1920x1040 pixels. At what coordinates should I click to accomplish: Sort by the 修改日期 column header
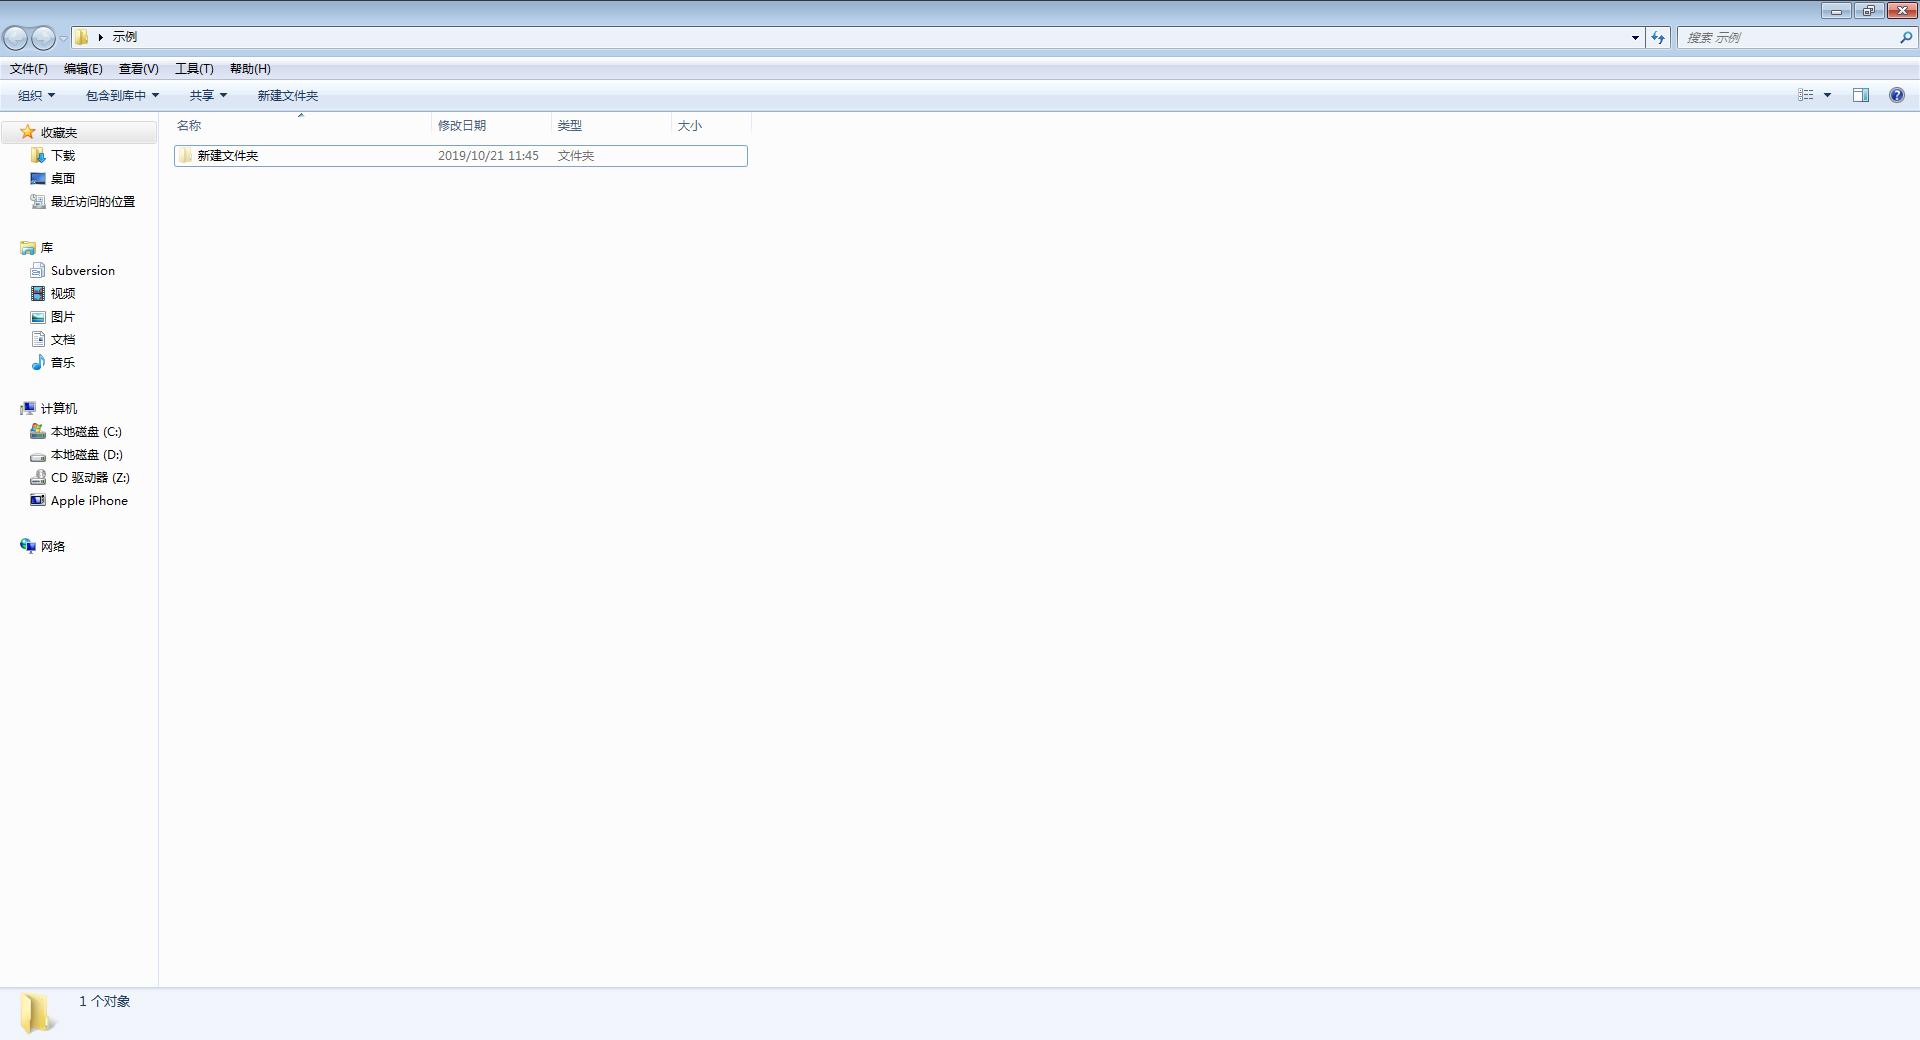462,126
